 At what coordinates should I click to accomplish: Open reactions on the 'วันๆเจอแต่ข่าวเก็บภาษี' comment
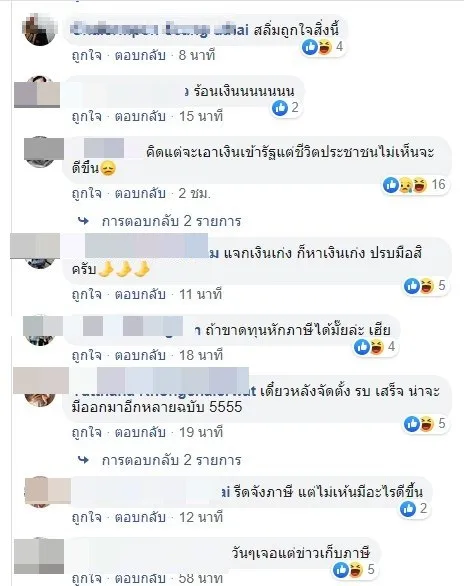pyautogui.click(x=354, y=570)
